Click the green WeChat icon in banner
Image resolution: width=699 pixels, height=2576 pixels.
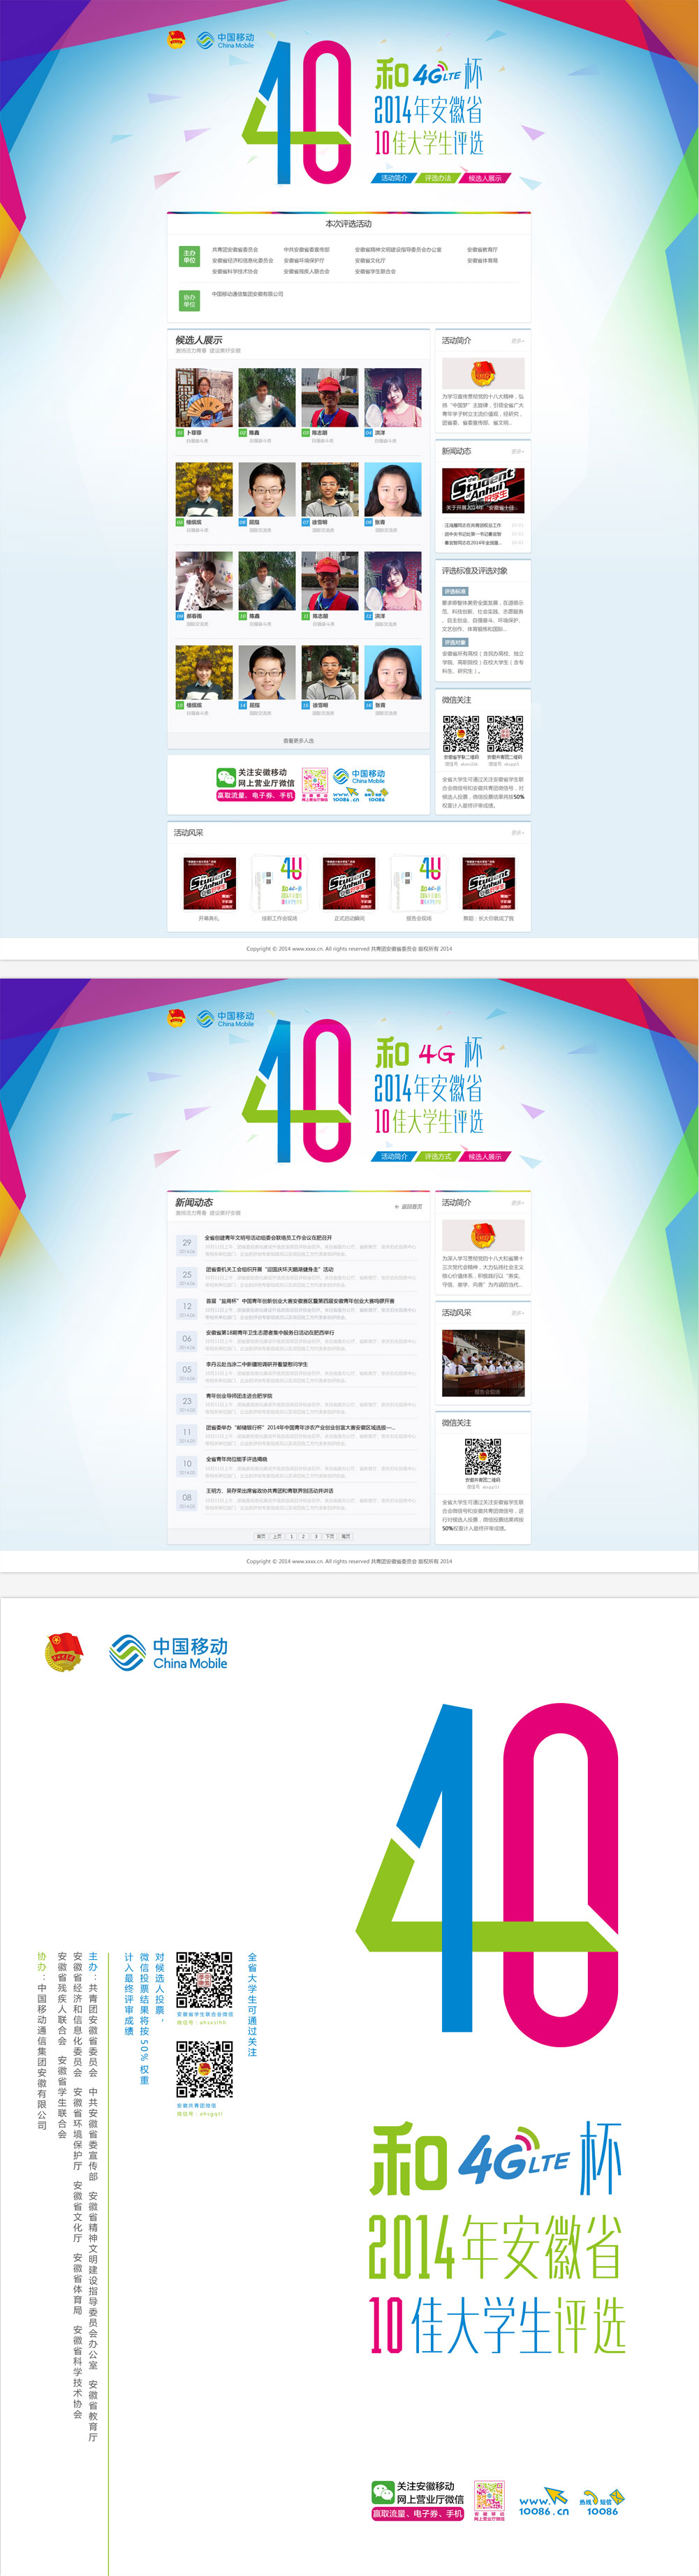pyautogui.click(x=226, y=776)
